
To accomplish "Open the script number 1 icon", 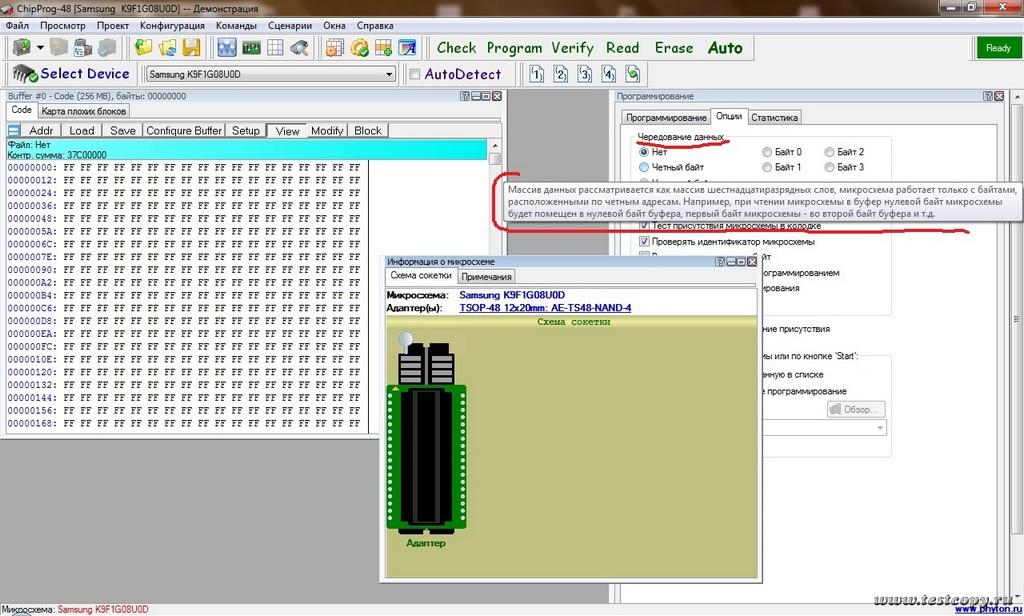I will point(537,74).
